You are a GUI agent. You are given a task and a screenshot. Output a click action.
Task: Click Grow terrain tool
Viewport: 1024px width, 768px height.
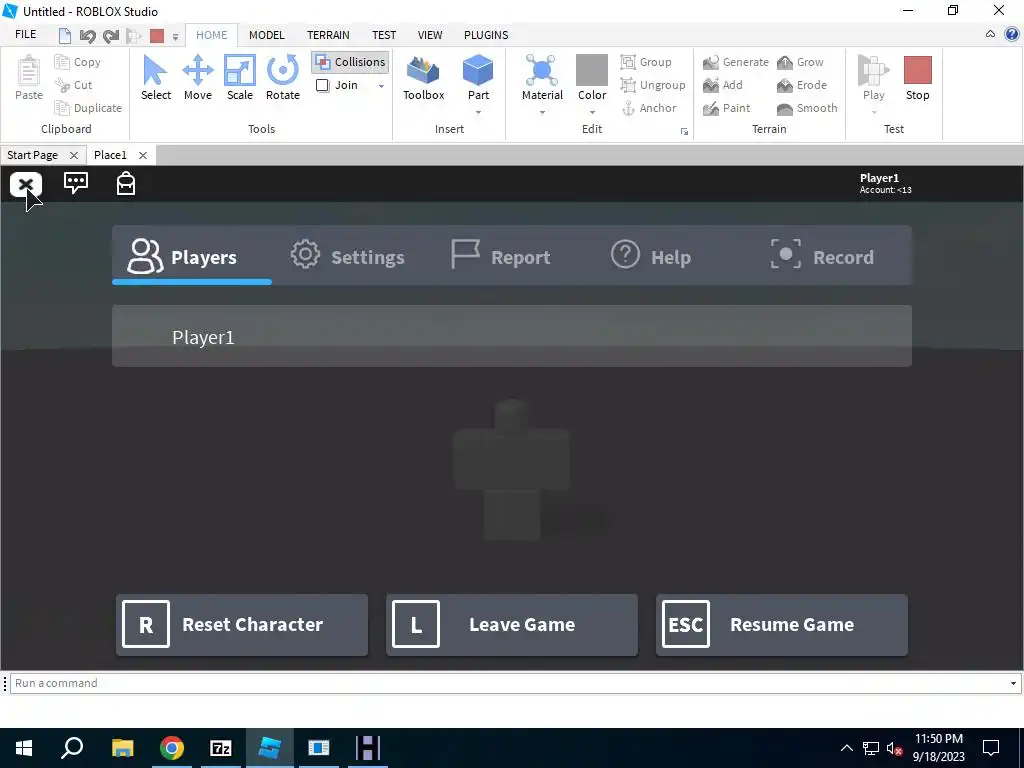click(800, 62)
